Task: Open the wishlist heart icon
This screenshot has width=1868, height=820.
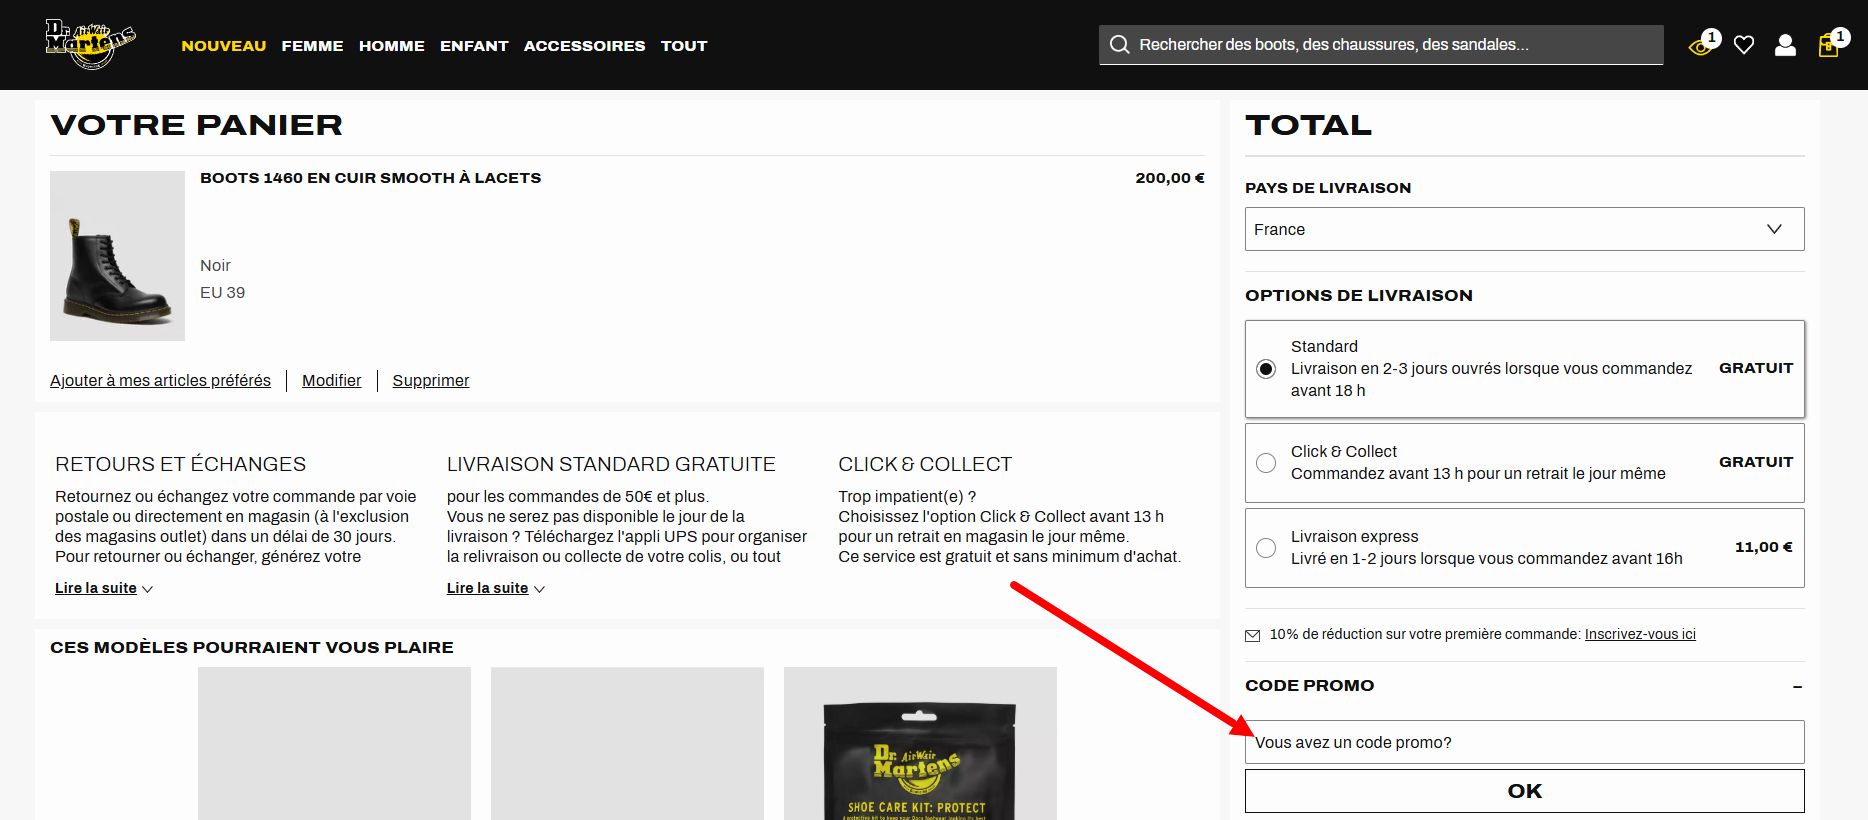Action: click(x=1744, y=45)
